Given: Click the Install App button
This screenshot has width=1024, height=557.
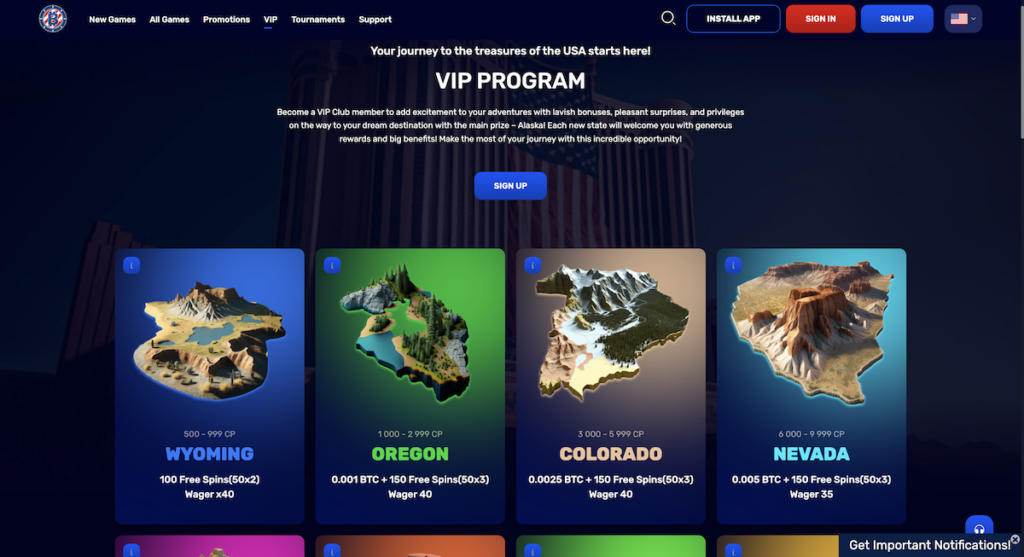Looking at the screenshot, I should click(x=733, y=19).
